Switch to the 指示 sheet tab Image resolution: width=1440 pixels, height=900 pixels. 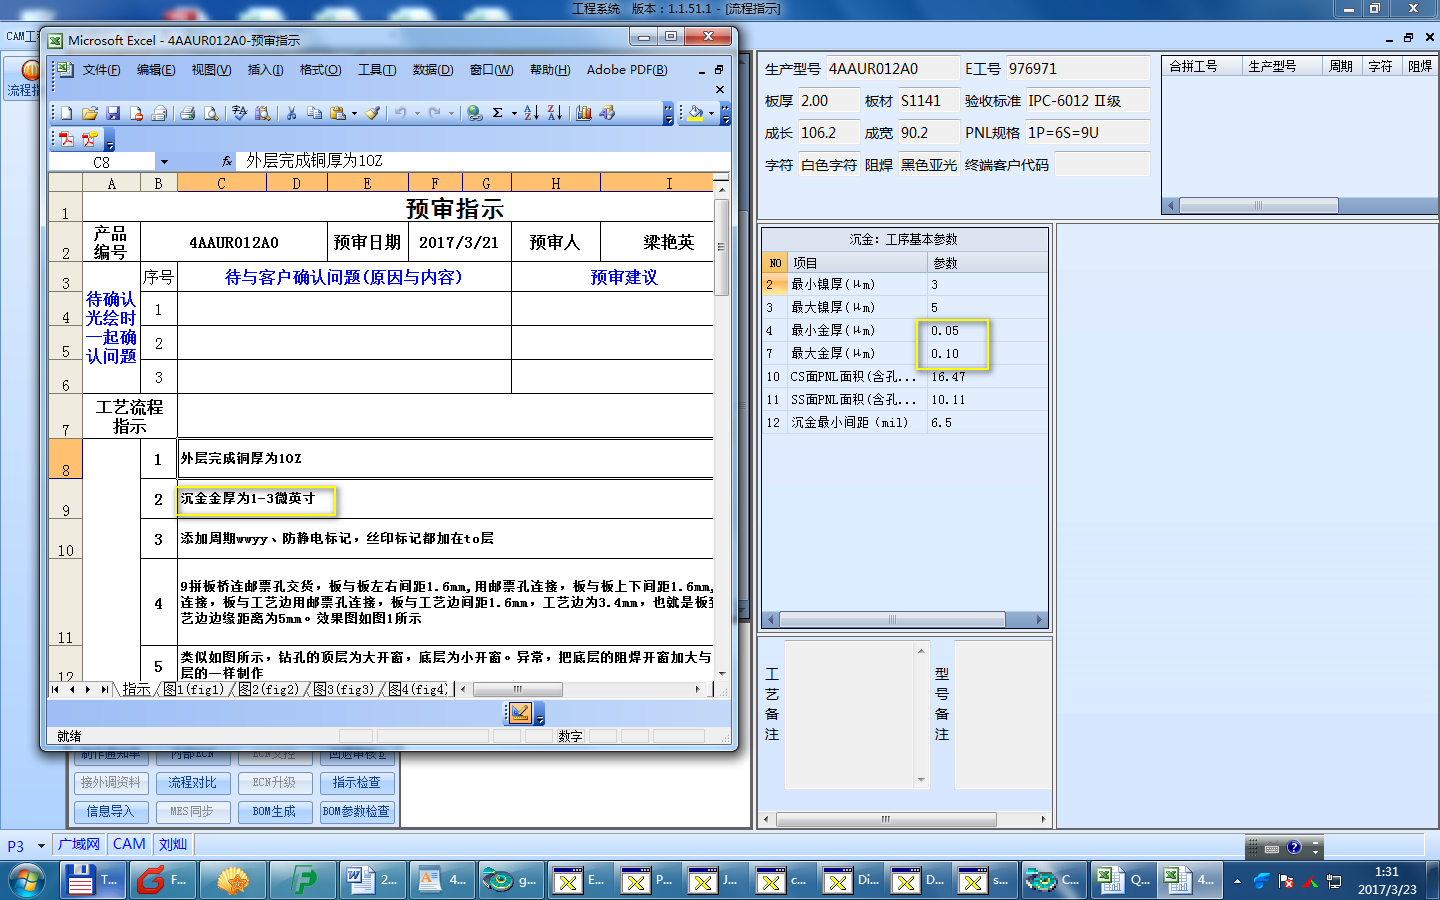136,689
